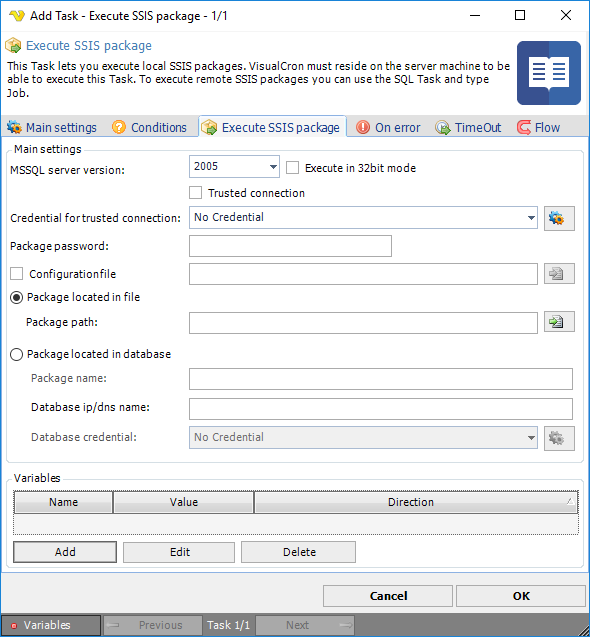Sort variables by Name column
This screenshot has width=590, height=637.
coord(63,502)
